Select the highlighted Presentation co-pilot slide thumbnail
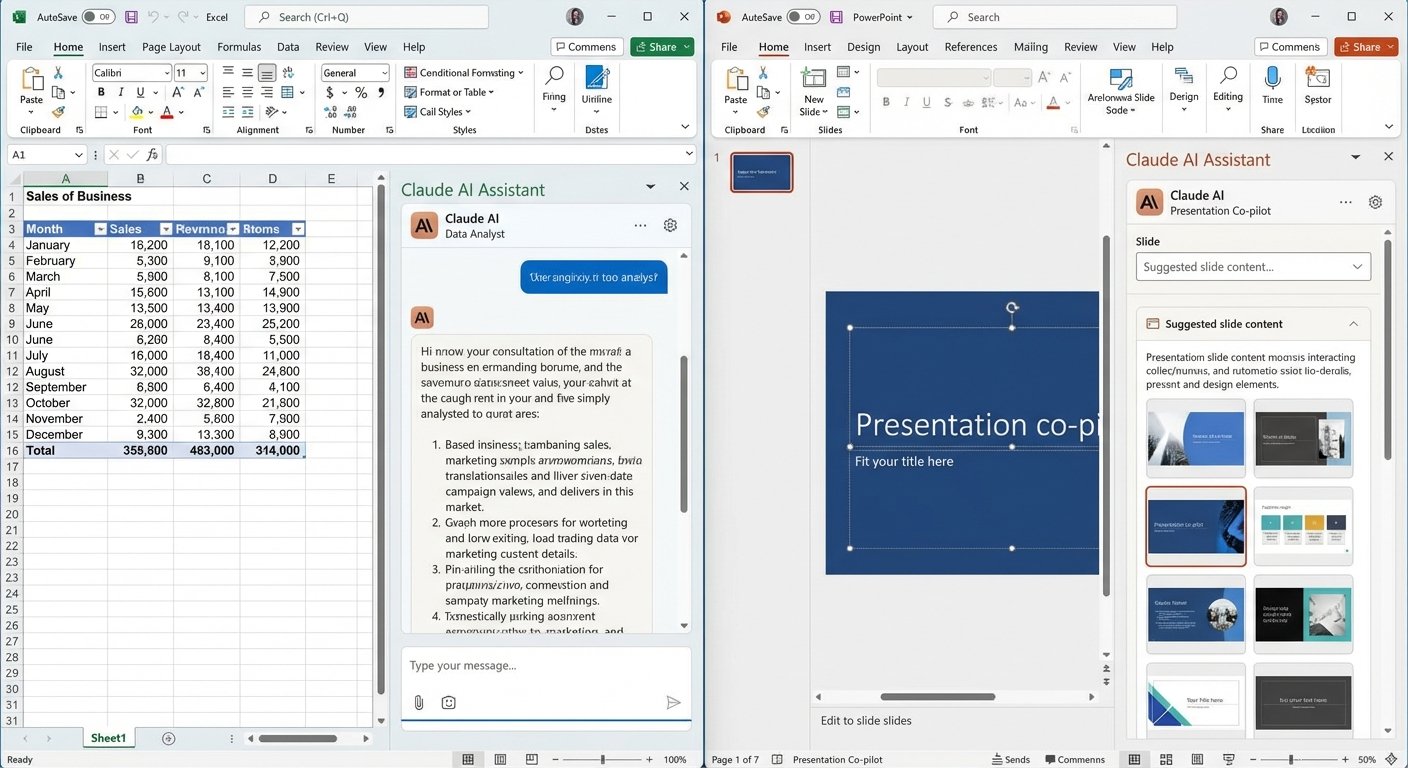The image size is (1408, 768). (x=1196, y=525)
